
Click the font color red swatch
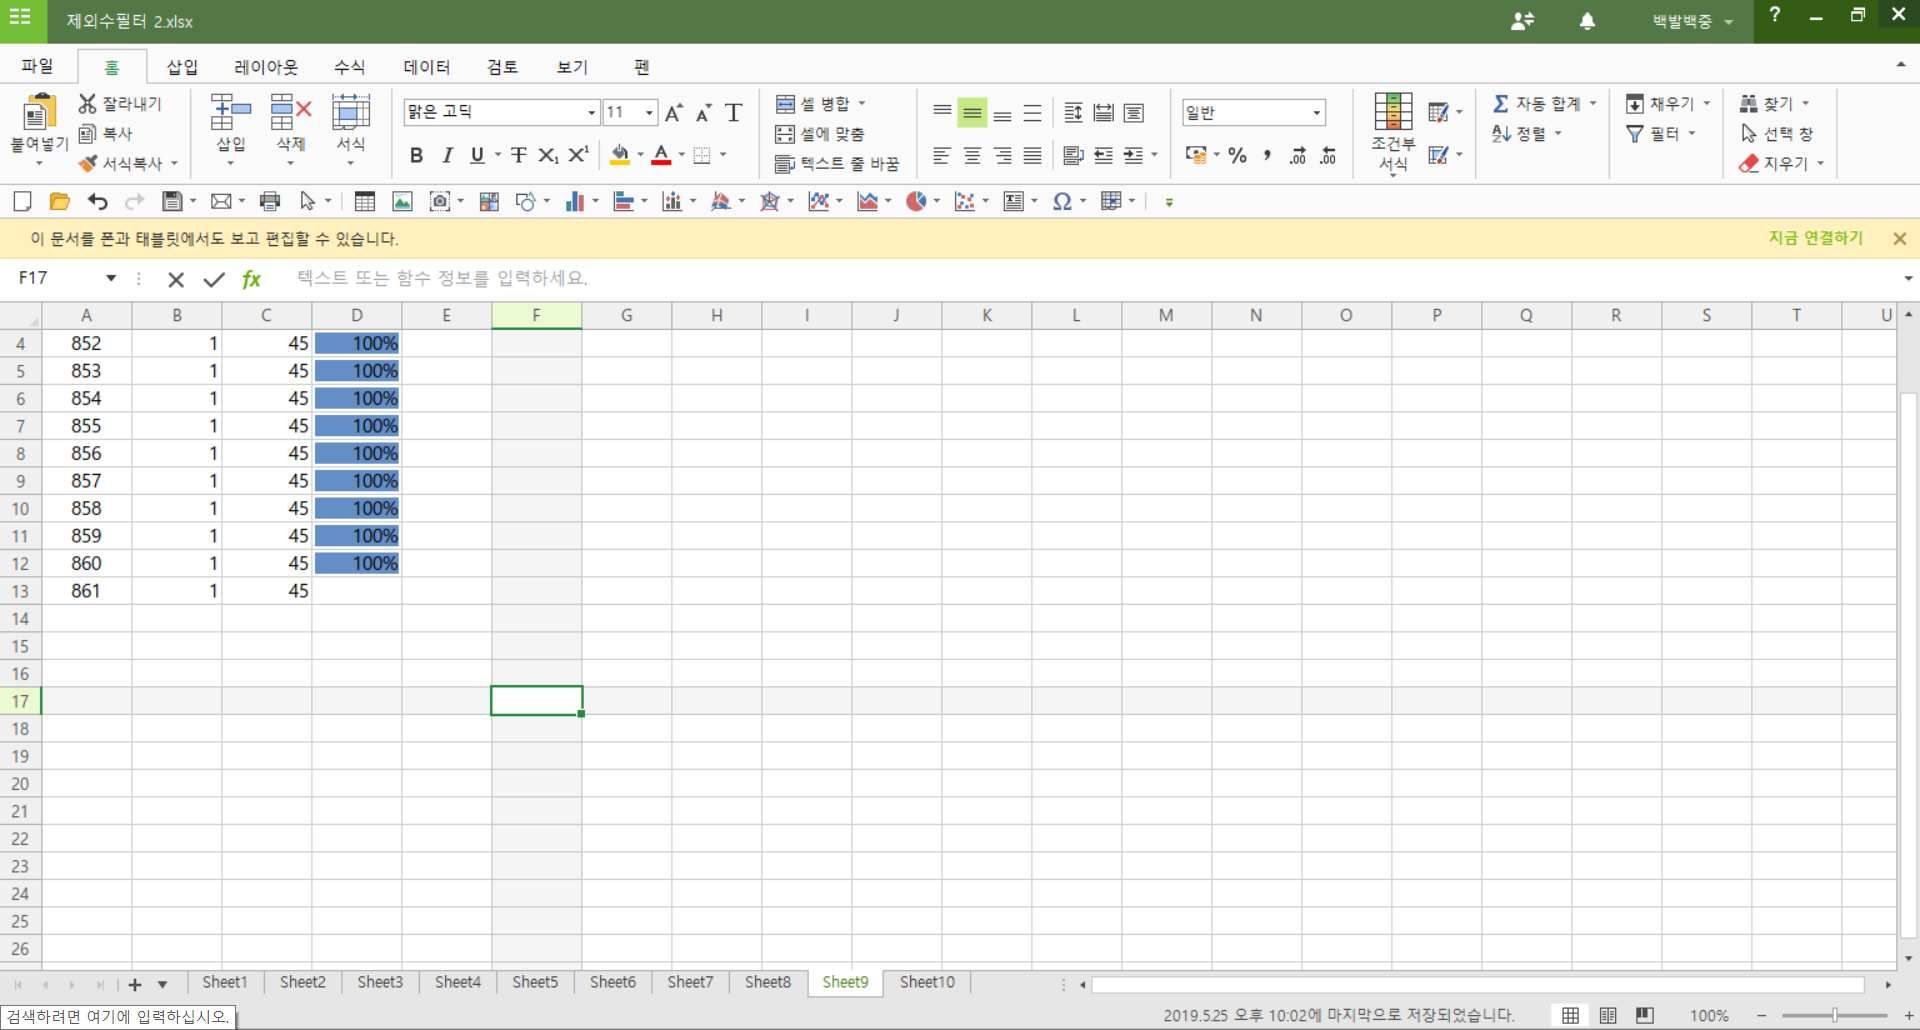click(661, 155)
